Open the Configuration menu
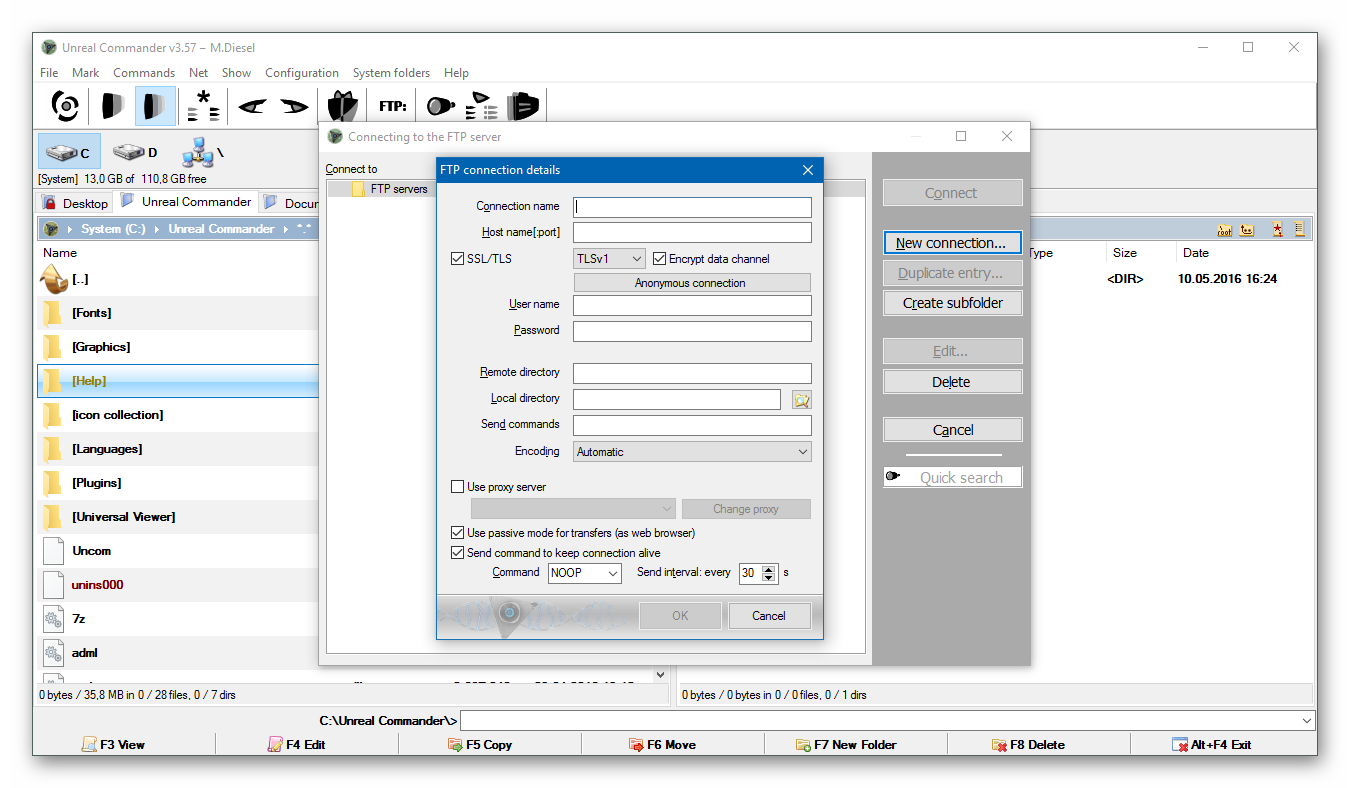1350x788 pixels. [x=302, y=73]
